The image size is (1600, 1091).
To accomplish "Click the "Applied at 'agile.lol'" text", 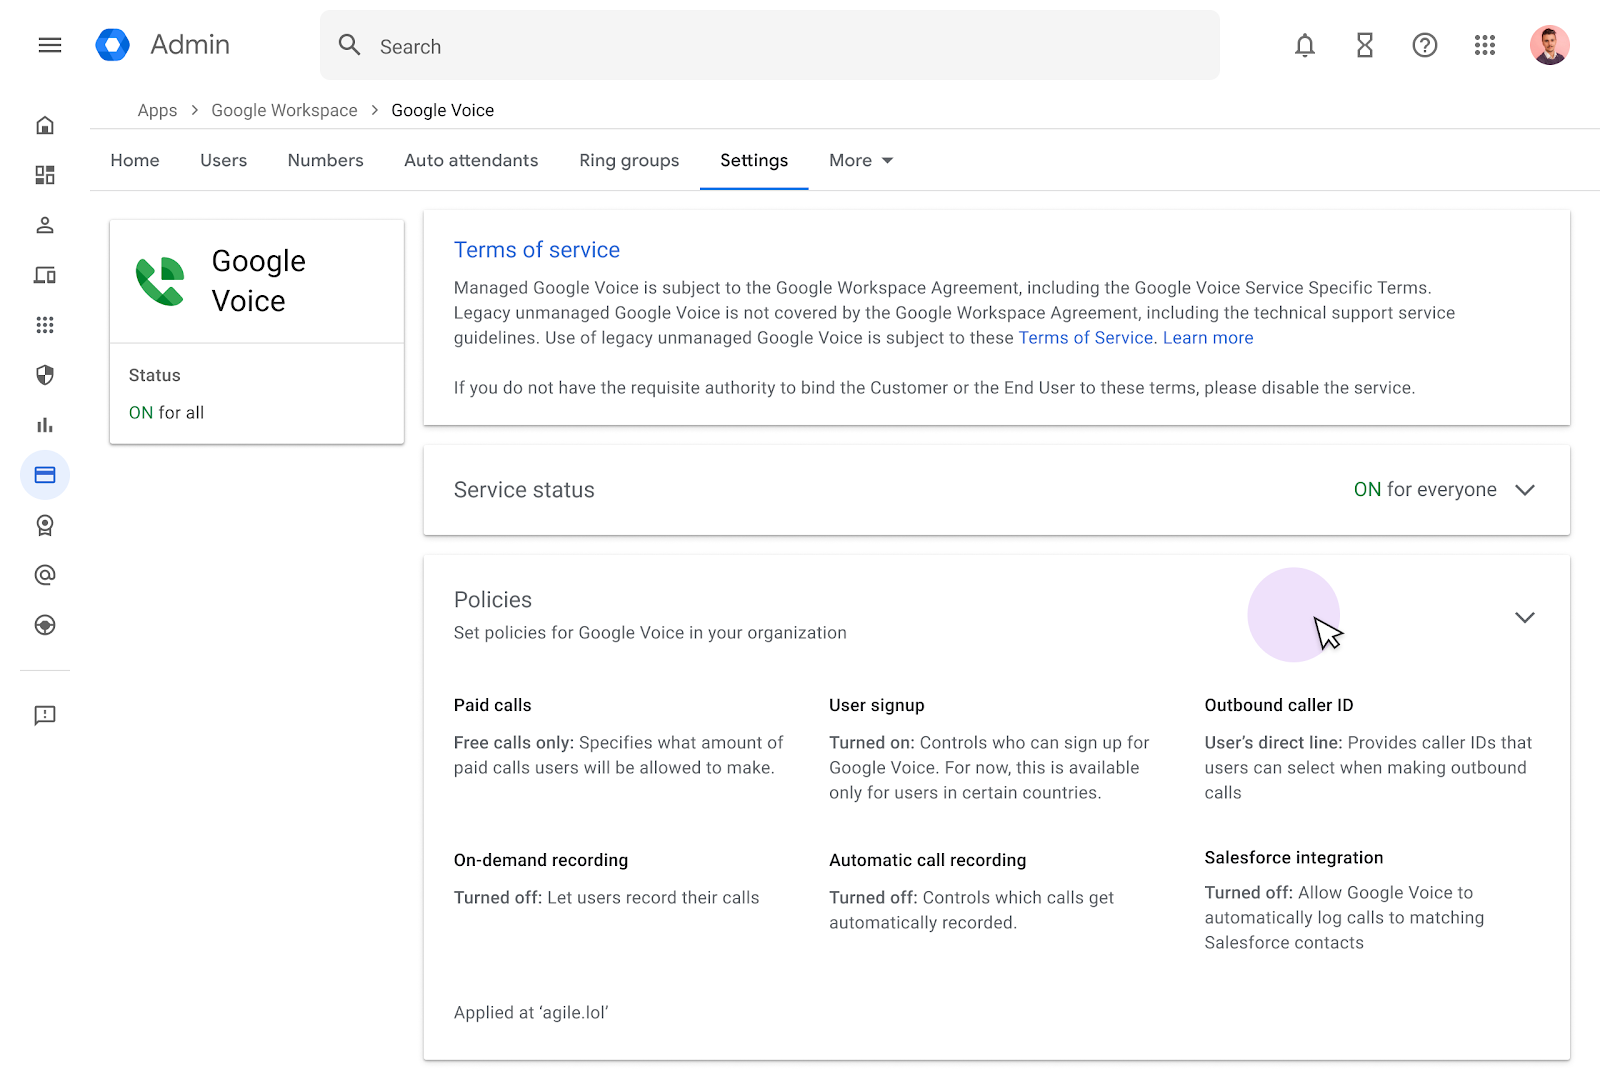I will point(531,1013).
